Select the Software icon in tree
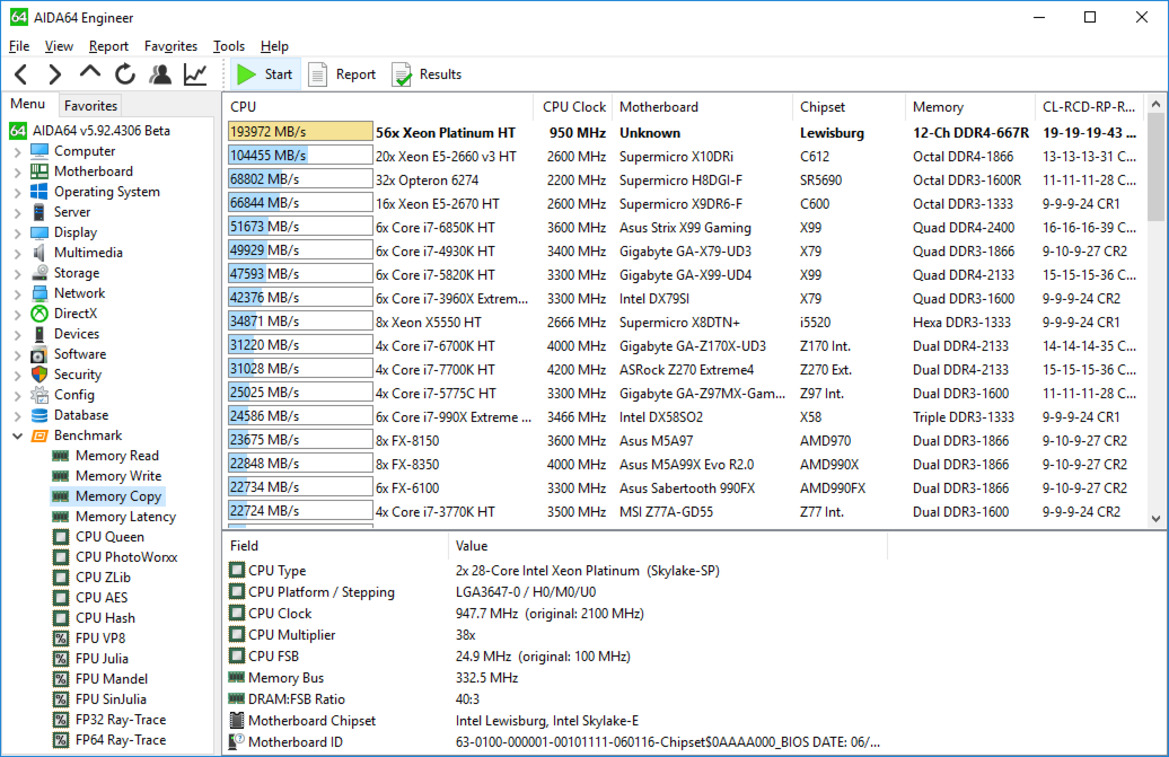 pos(40,354)
